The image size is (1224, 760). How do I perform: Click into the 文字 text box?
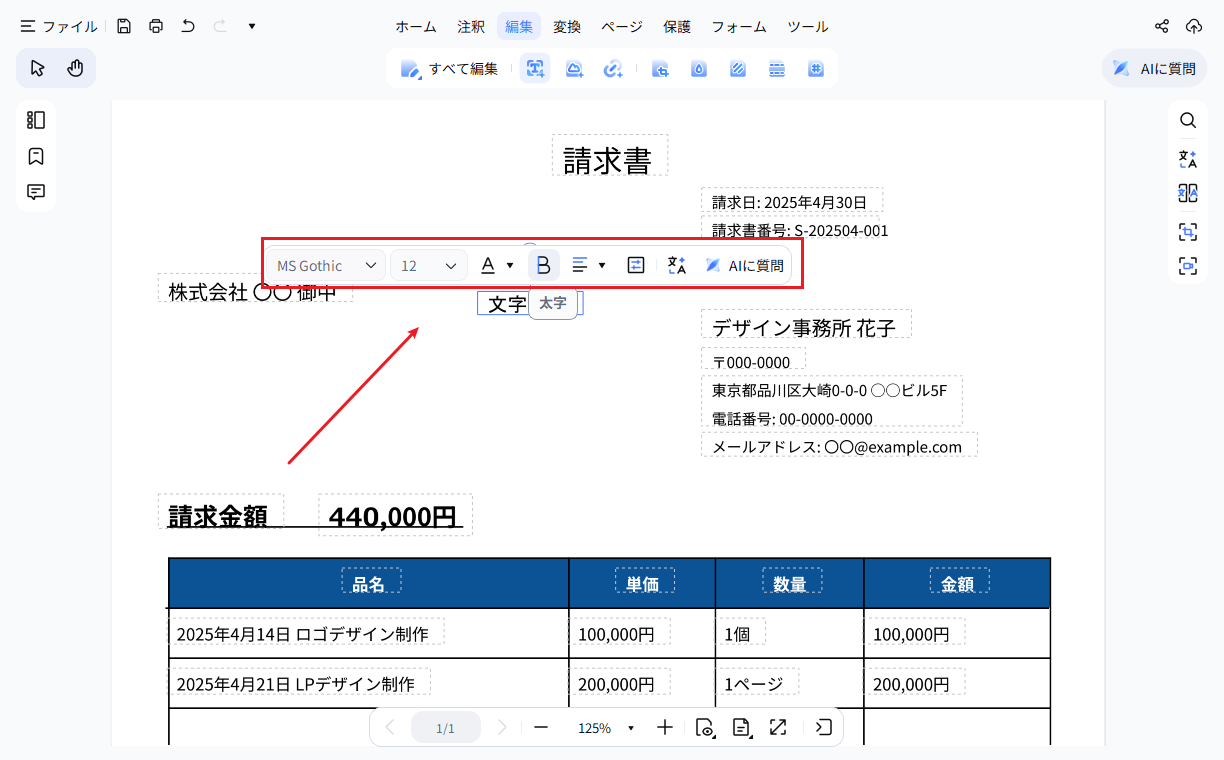[530, 303]
